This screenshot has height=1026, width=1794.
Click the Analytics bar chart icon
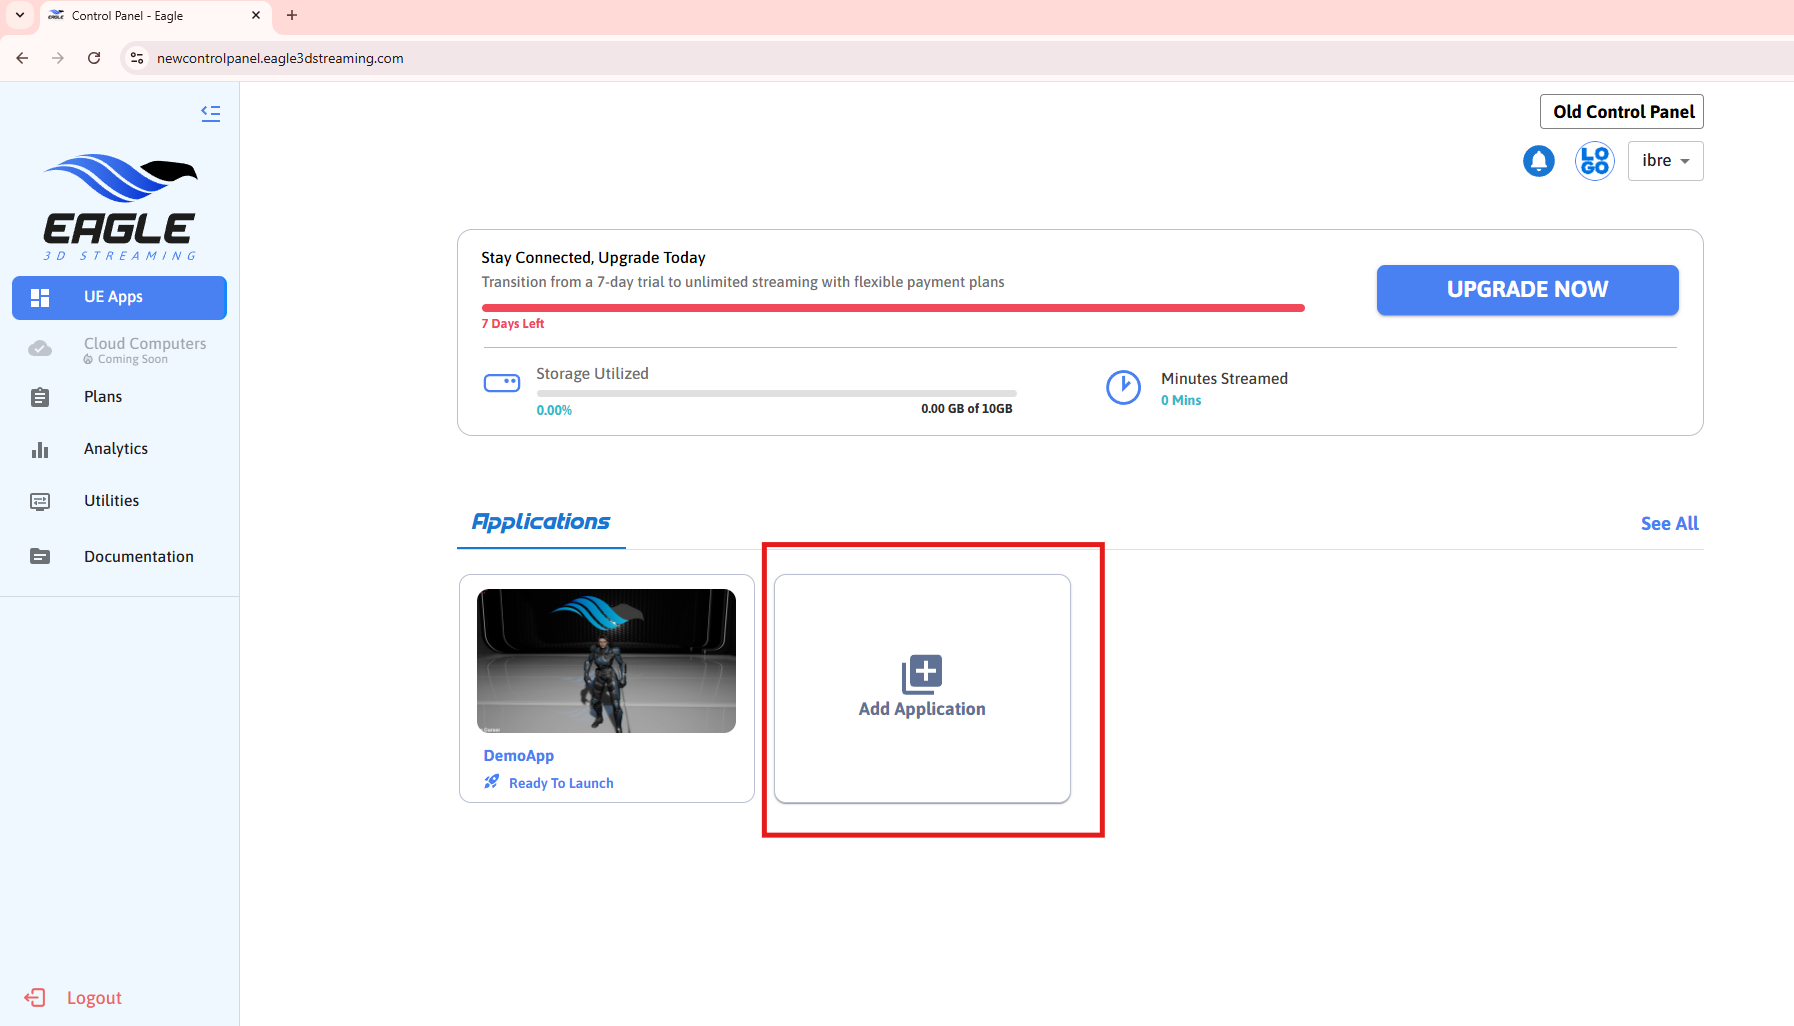pos(40,450)
